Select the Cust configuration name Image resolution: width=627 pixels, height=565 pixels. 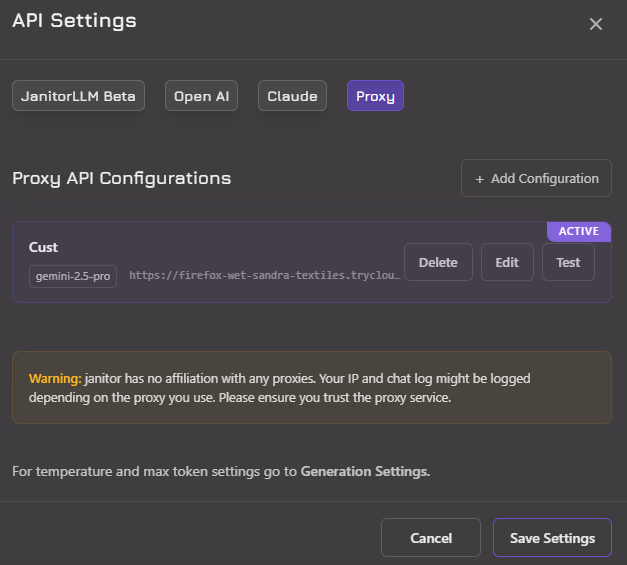[44, 247]
